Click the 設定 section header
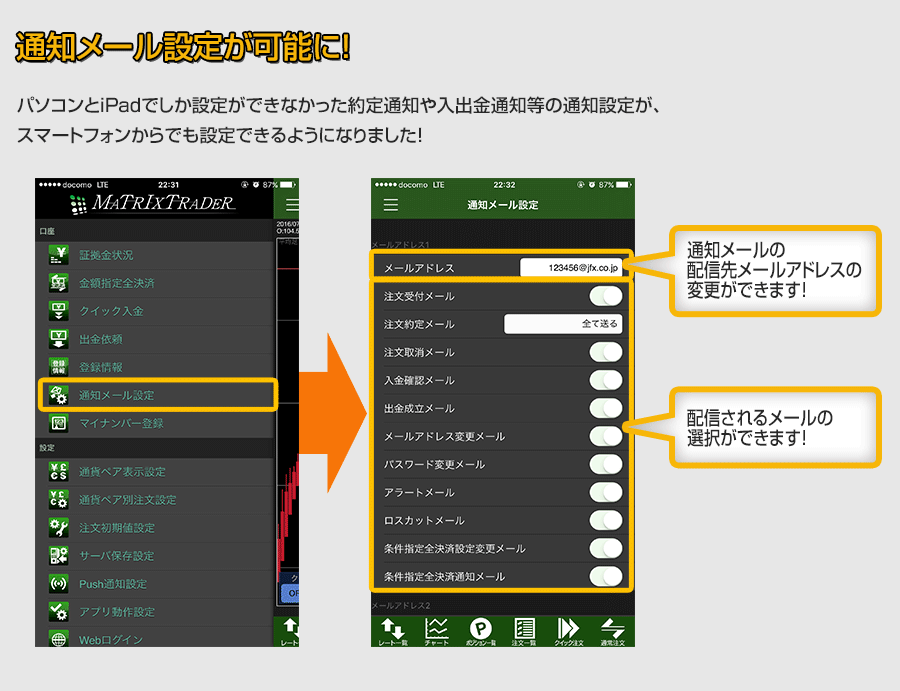Image resolution: width=900 pixels, height=691 pixels. 47,448
